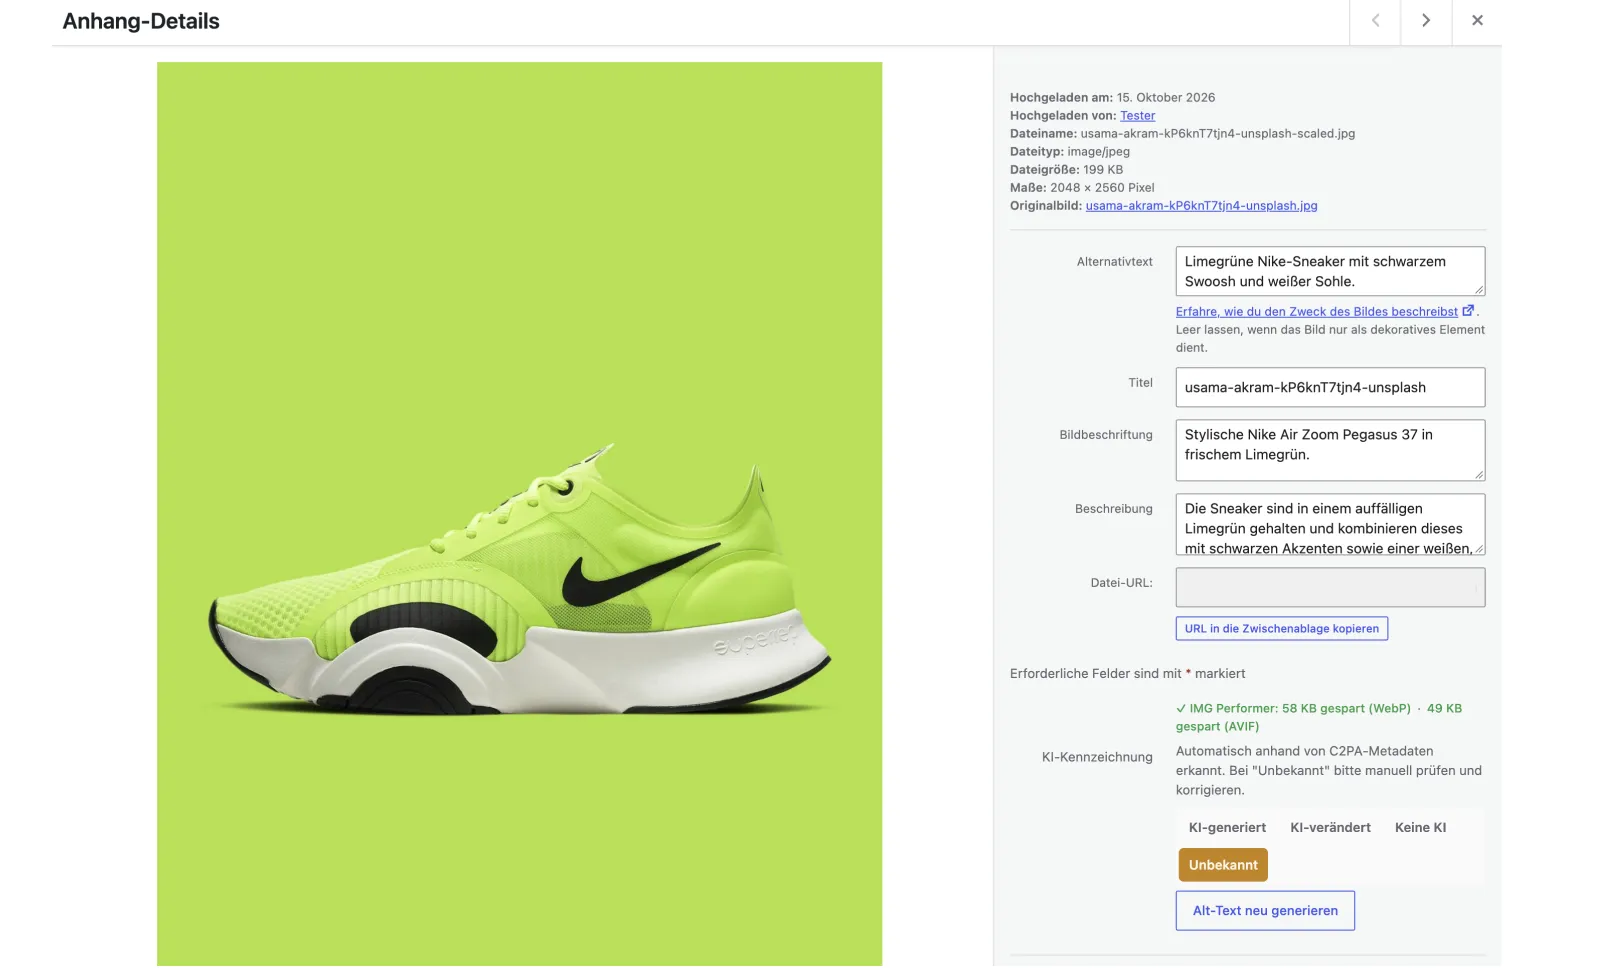Go to the next attachment
The width and height of the screenshot is (1600, 968).
point(1426,21)
